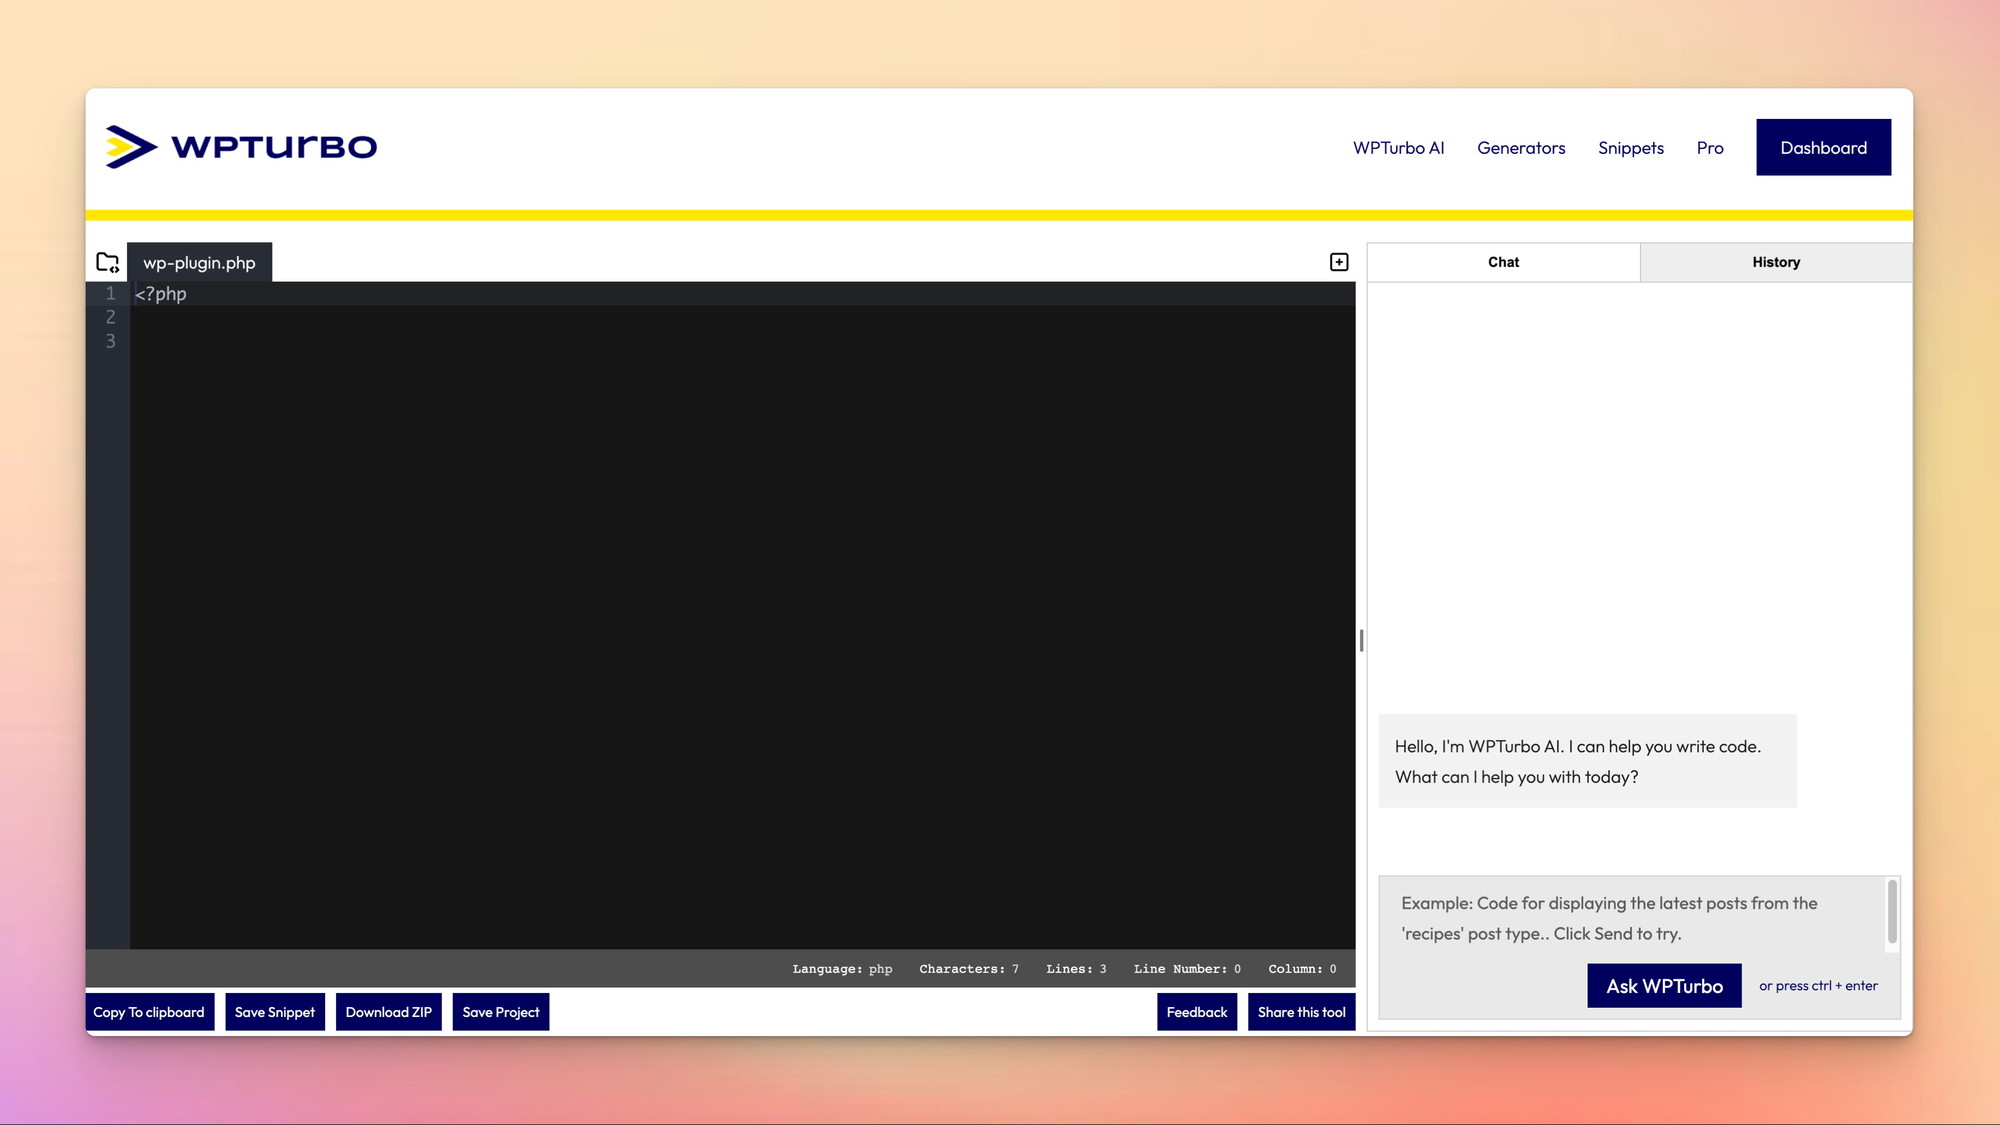Viewport: 2000px width, 1125px height.
Task: Click the Copy To Clipboard icon button
Action: [148, 1012]
